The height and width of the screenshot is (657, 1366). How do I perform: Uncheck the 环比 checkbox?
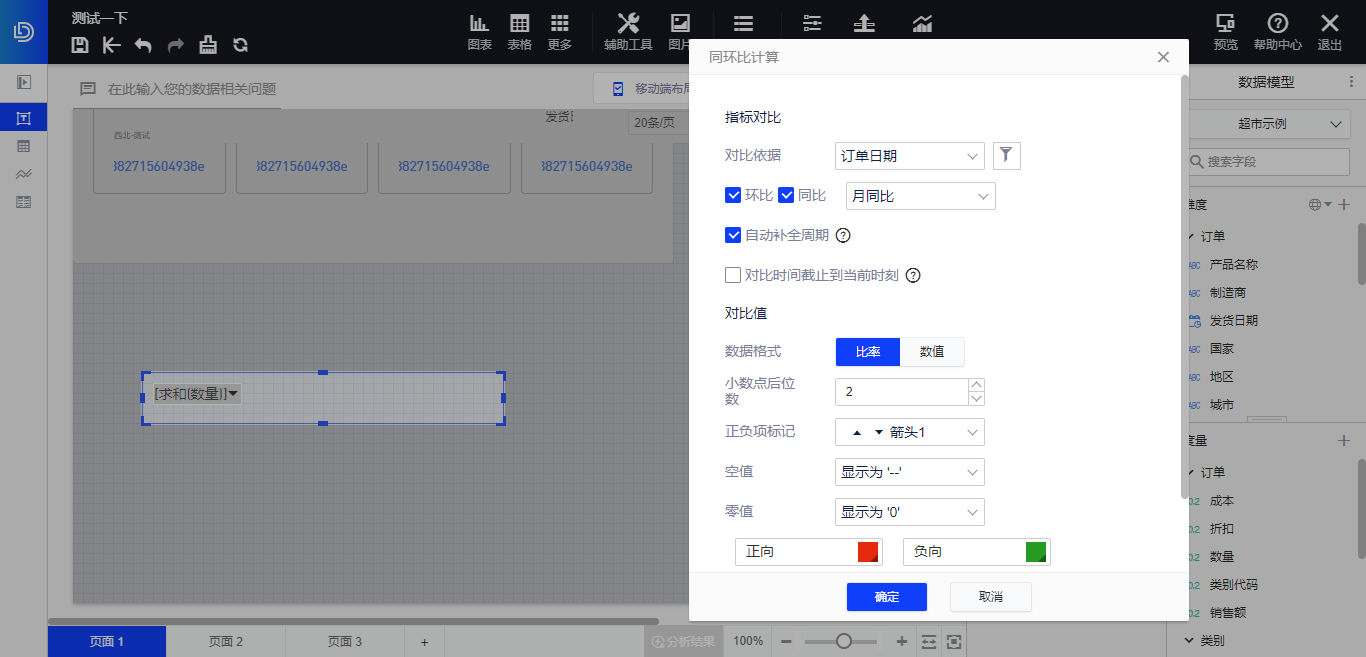[733, 195]
